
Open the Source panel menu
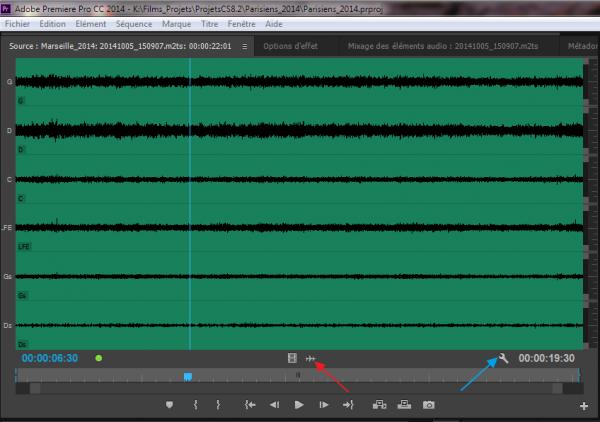(245, 46)
